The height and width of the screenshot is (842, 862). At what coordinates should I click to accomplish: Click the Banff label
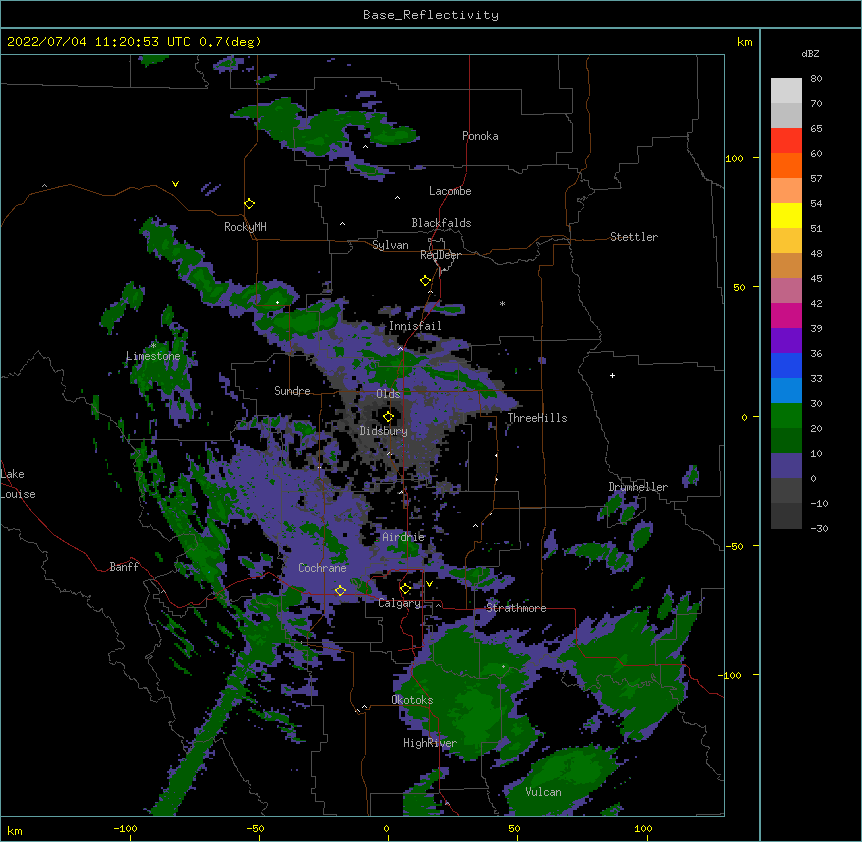[x=124, y=567]
